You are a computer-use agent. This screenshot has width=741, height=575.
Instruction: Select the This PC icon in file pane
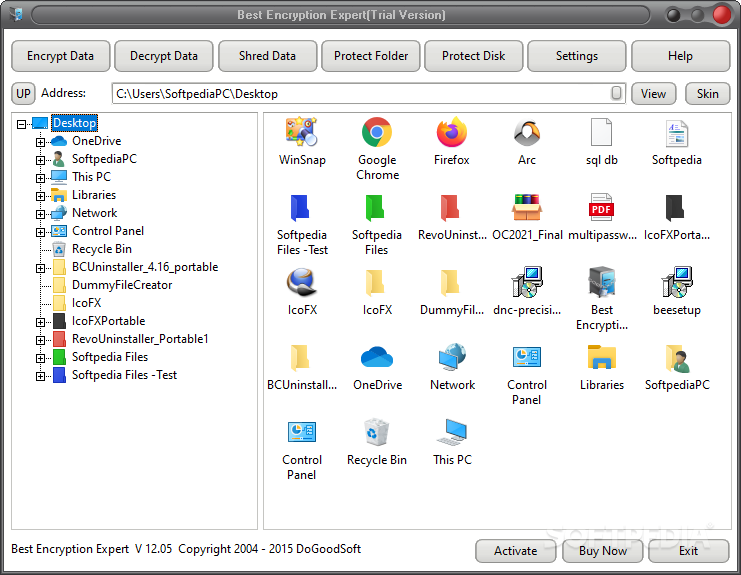[x=451, y=432]
